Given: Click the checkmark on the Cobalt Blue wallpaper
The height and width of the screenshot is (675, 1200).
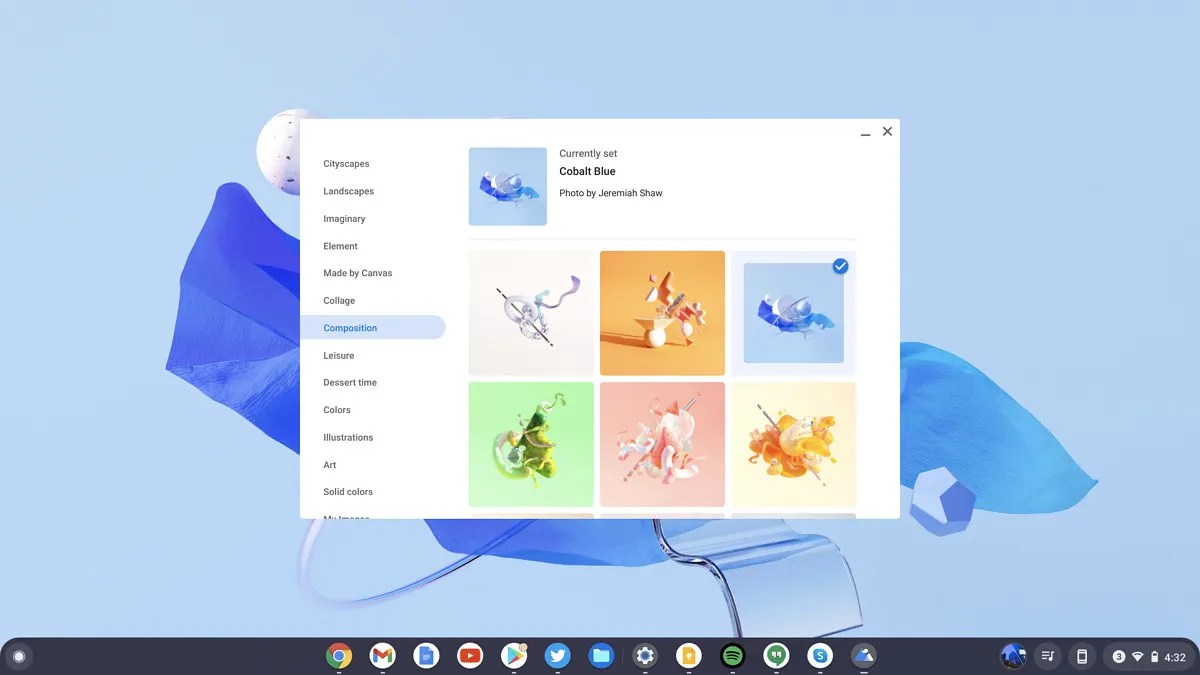Looking at the screenshot, I should pos(840,266).
